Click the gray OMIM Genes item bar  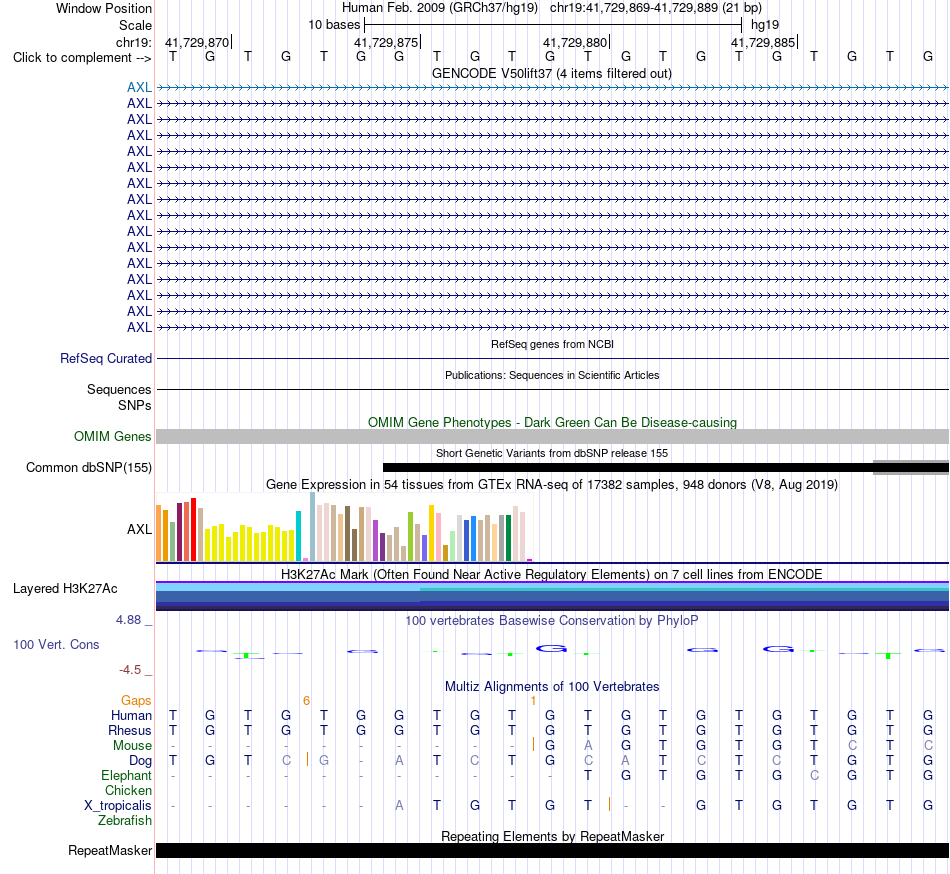(552, 437)
